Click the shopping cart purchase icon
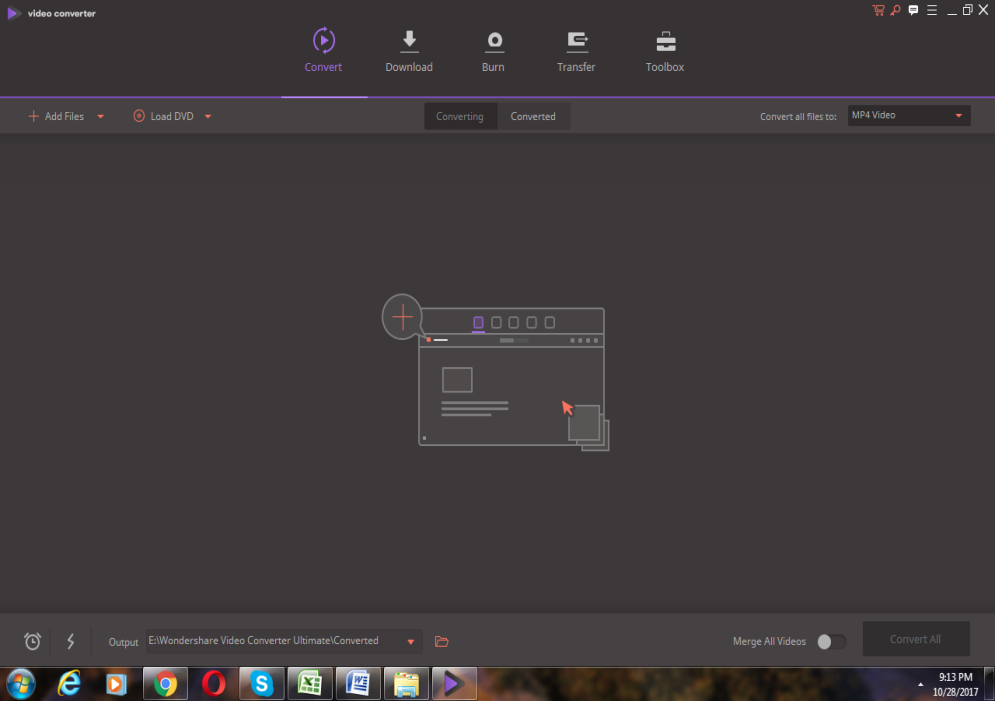Viewport: 995px width, 701px height. [878, 10]
